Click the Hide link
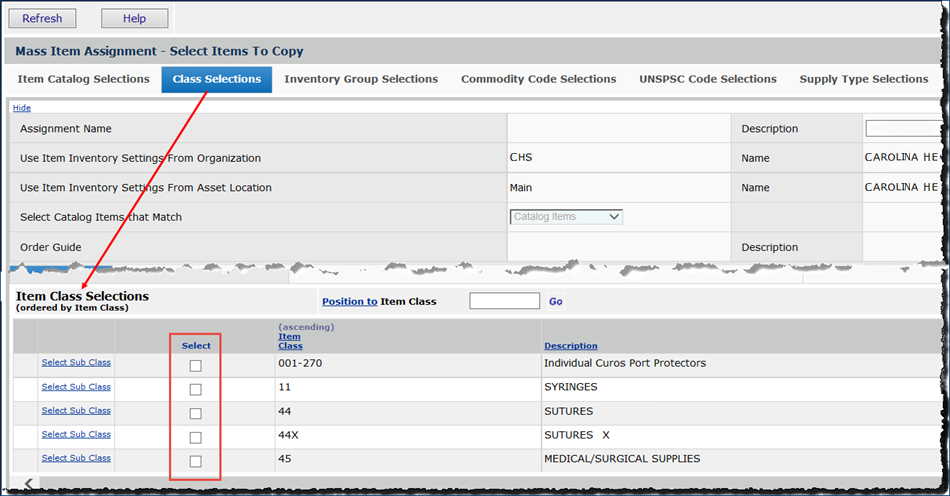Screen dimensions: 950x496 21,108
